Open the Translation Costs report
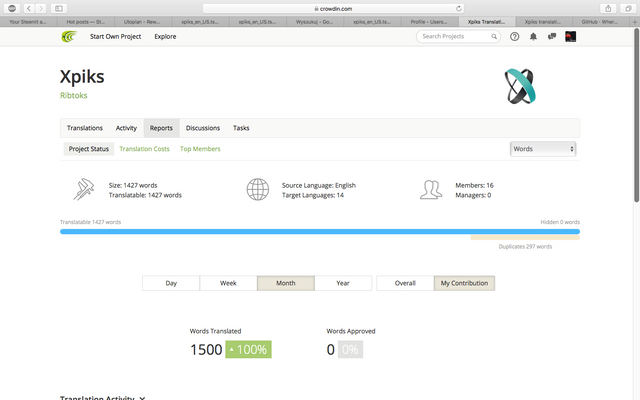The image size is (640, 400). tap(144, 149)
